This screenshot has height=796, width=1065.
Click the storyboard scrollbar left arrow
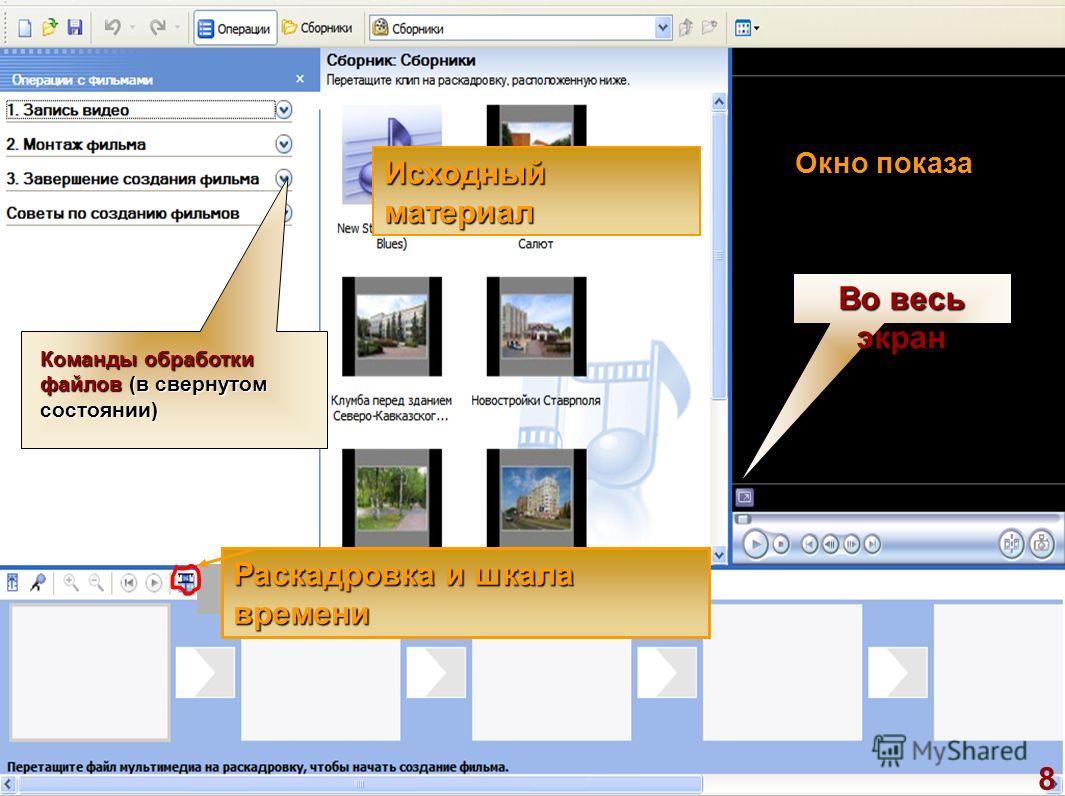[x=8, y=784]
